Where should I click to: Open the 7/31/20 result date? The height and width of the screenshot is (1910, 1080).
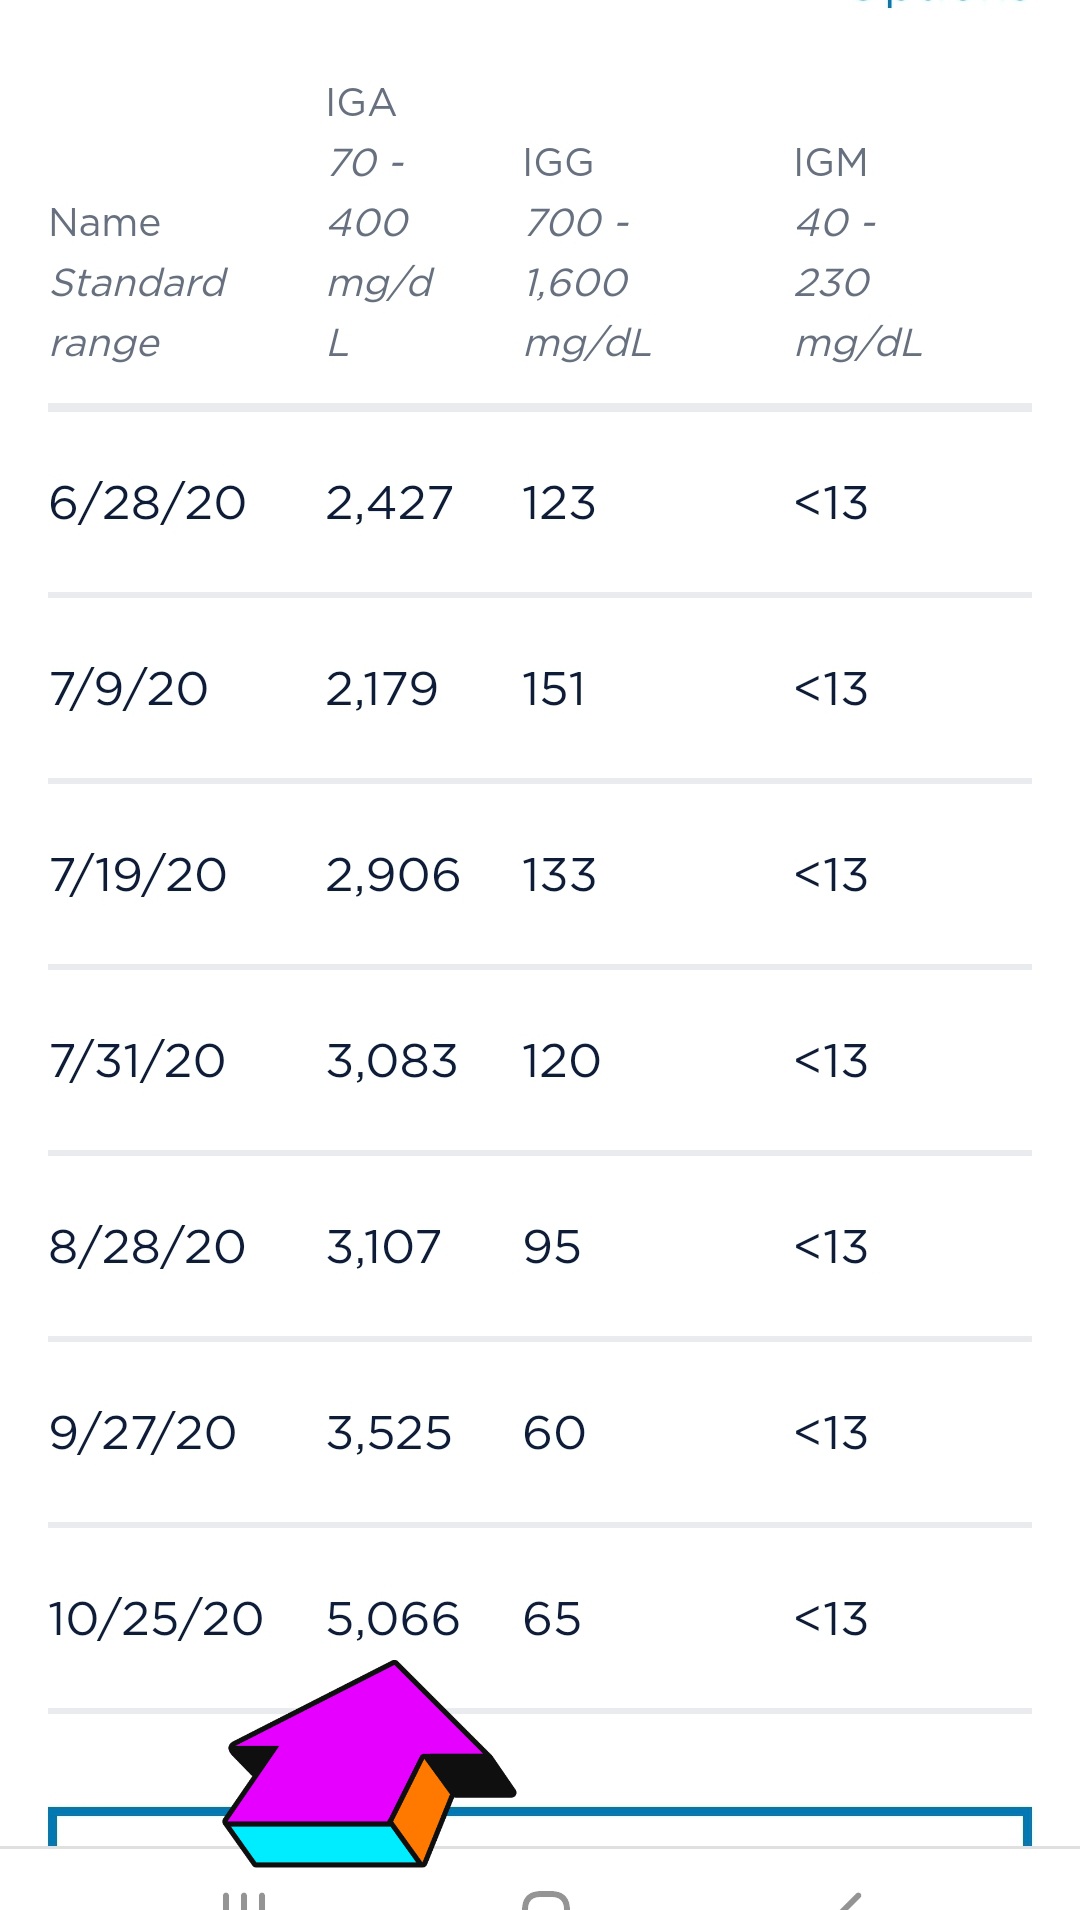tap(137, 1061)
